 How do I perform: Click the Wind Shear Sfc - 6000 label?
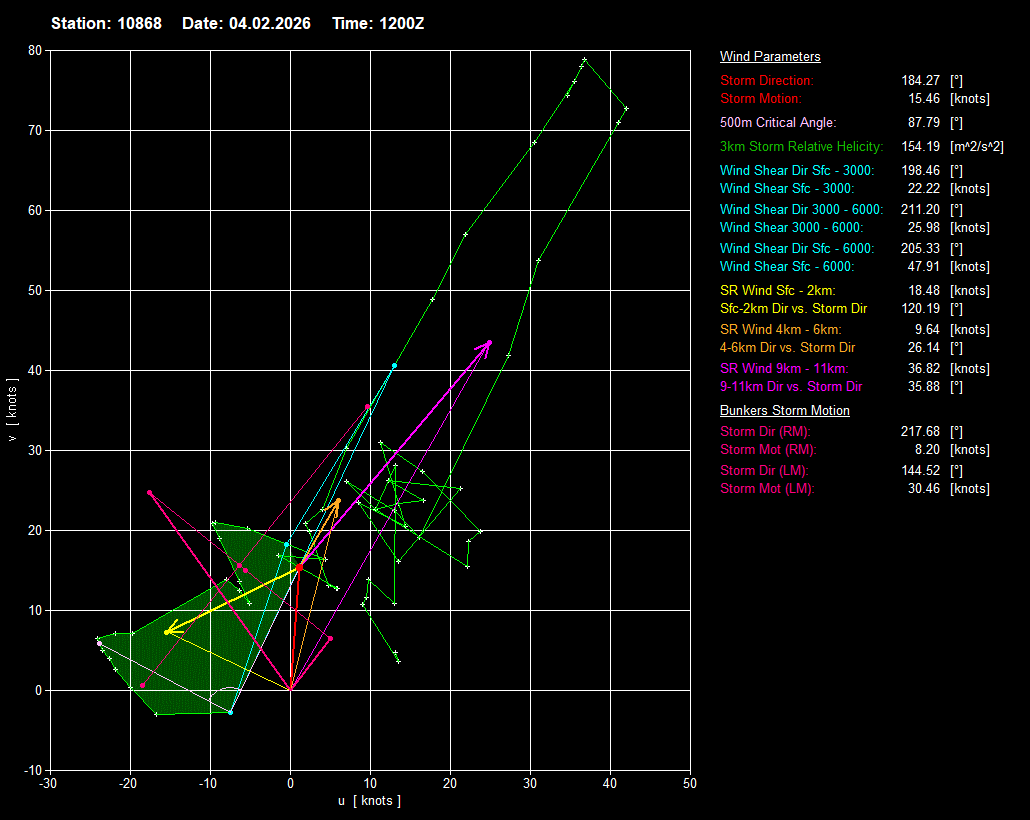[x=786, y=266]
